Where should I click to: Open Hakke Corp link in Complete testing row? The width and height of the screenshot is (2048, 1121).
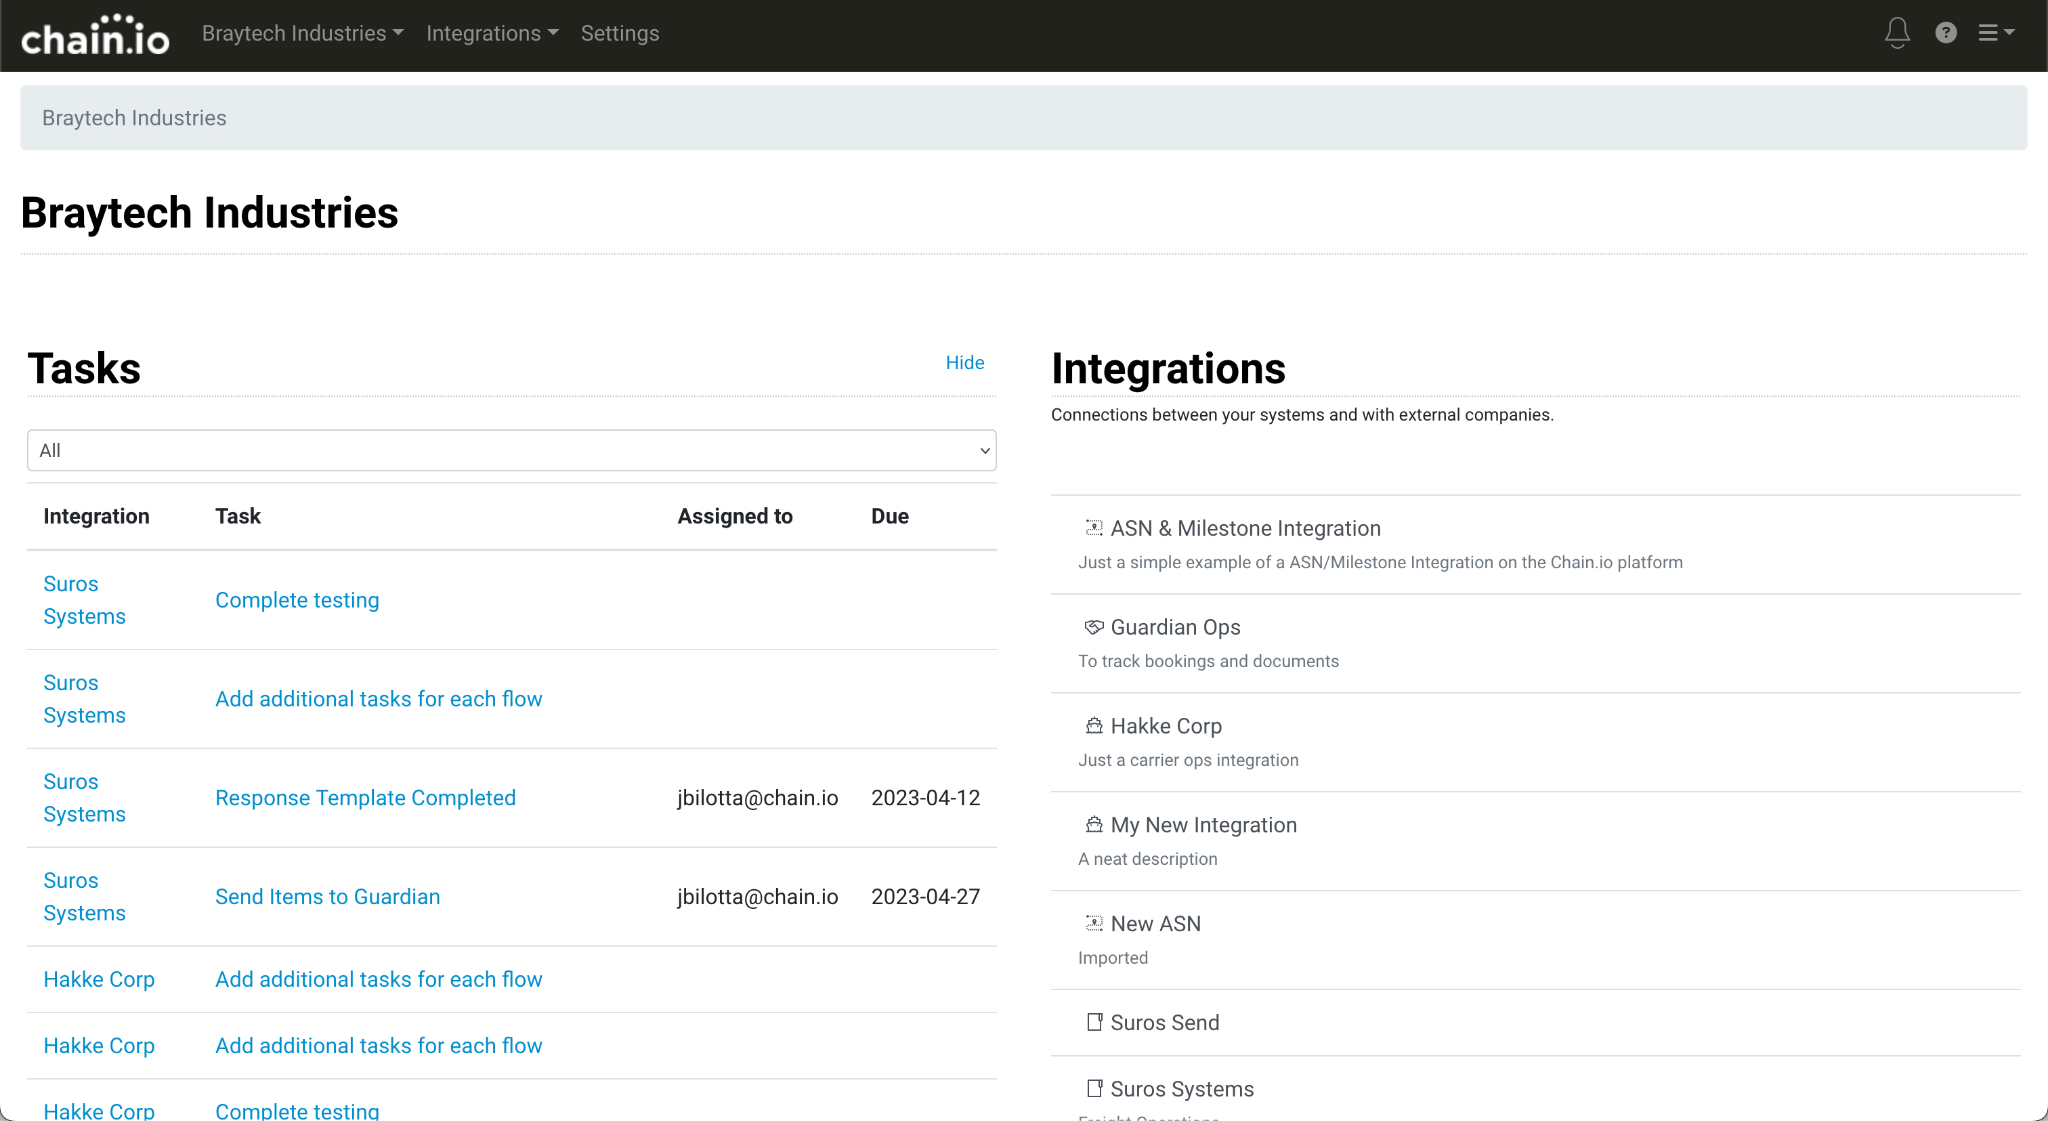coord(99,1110)
